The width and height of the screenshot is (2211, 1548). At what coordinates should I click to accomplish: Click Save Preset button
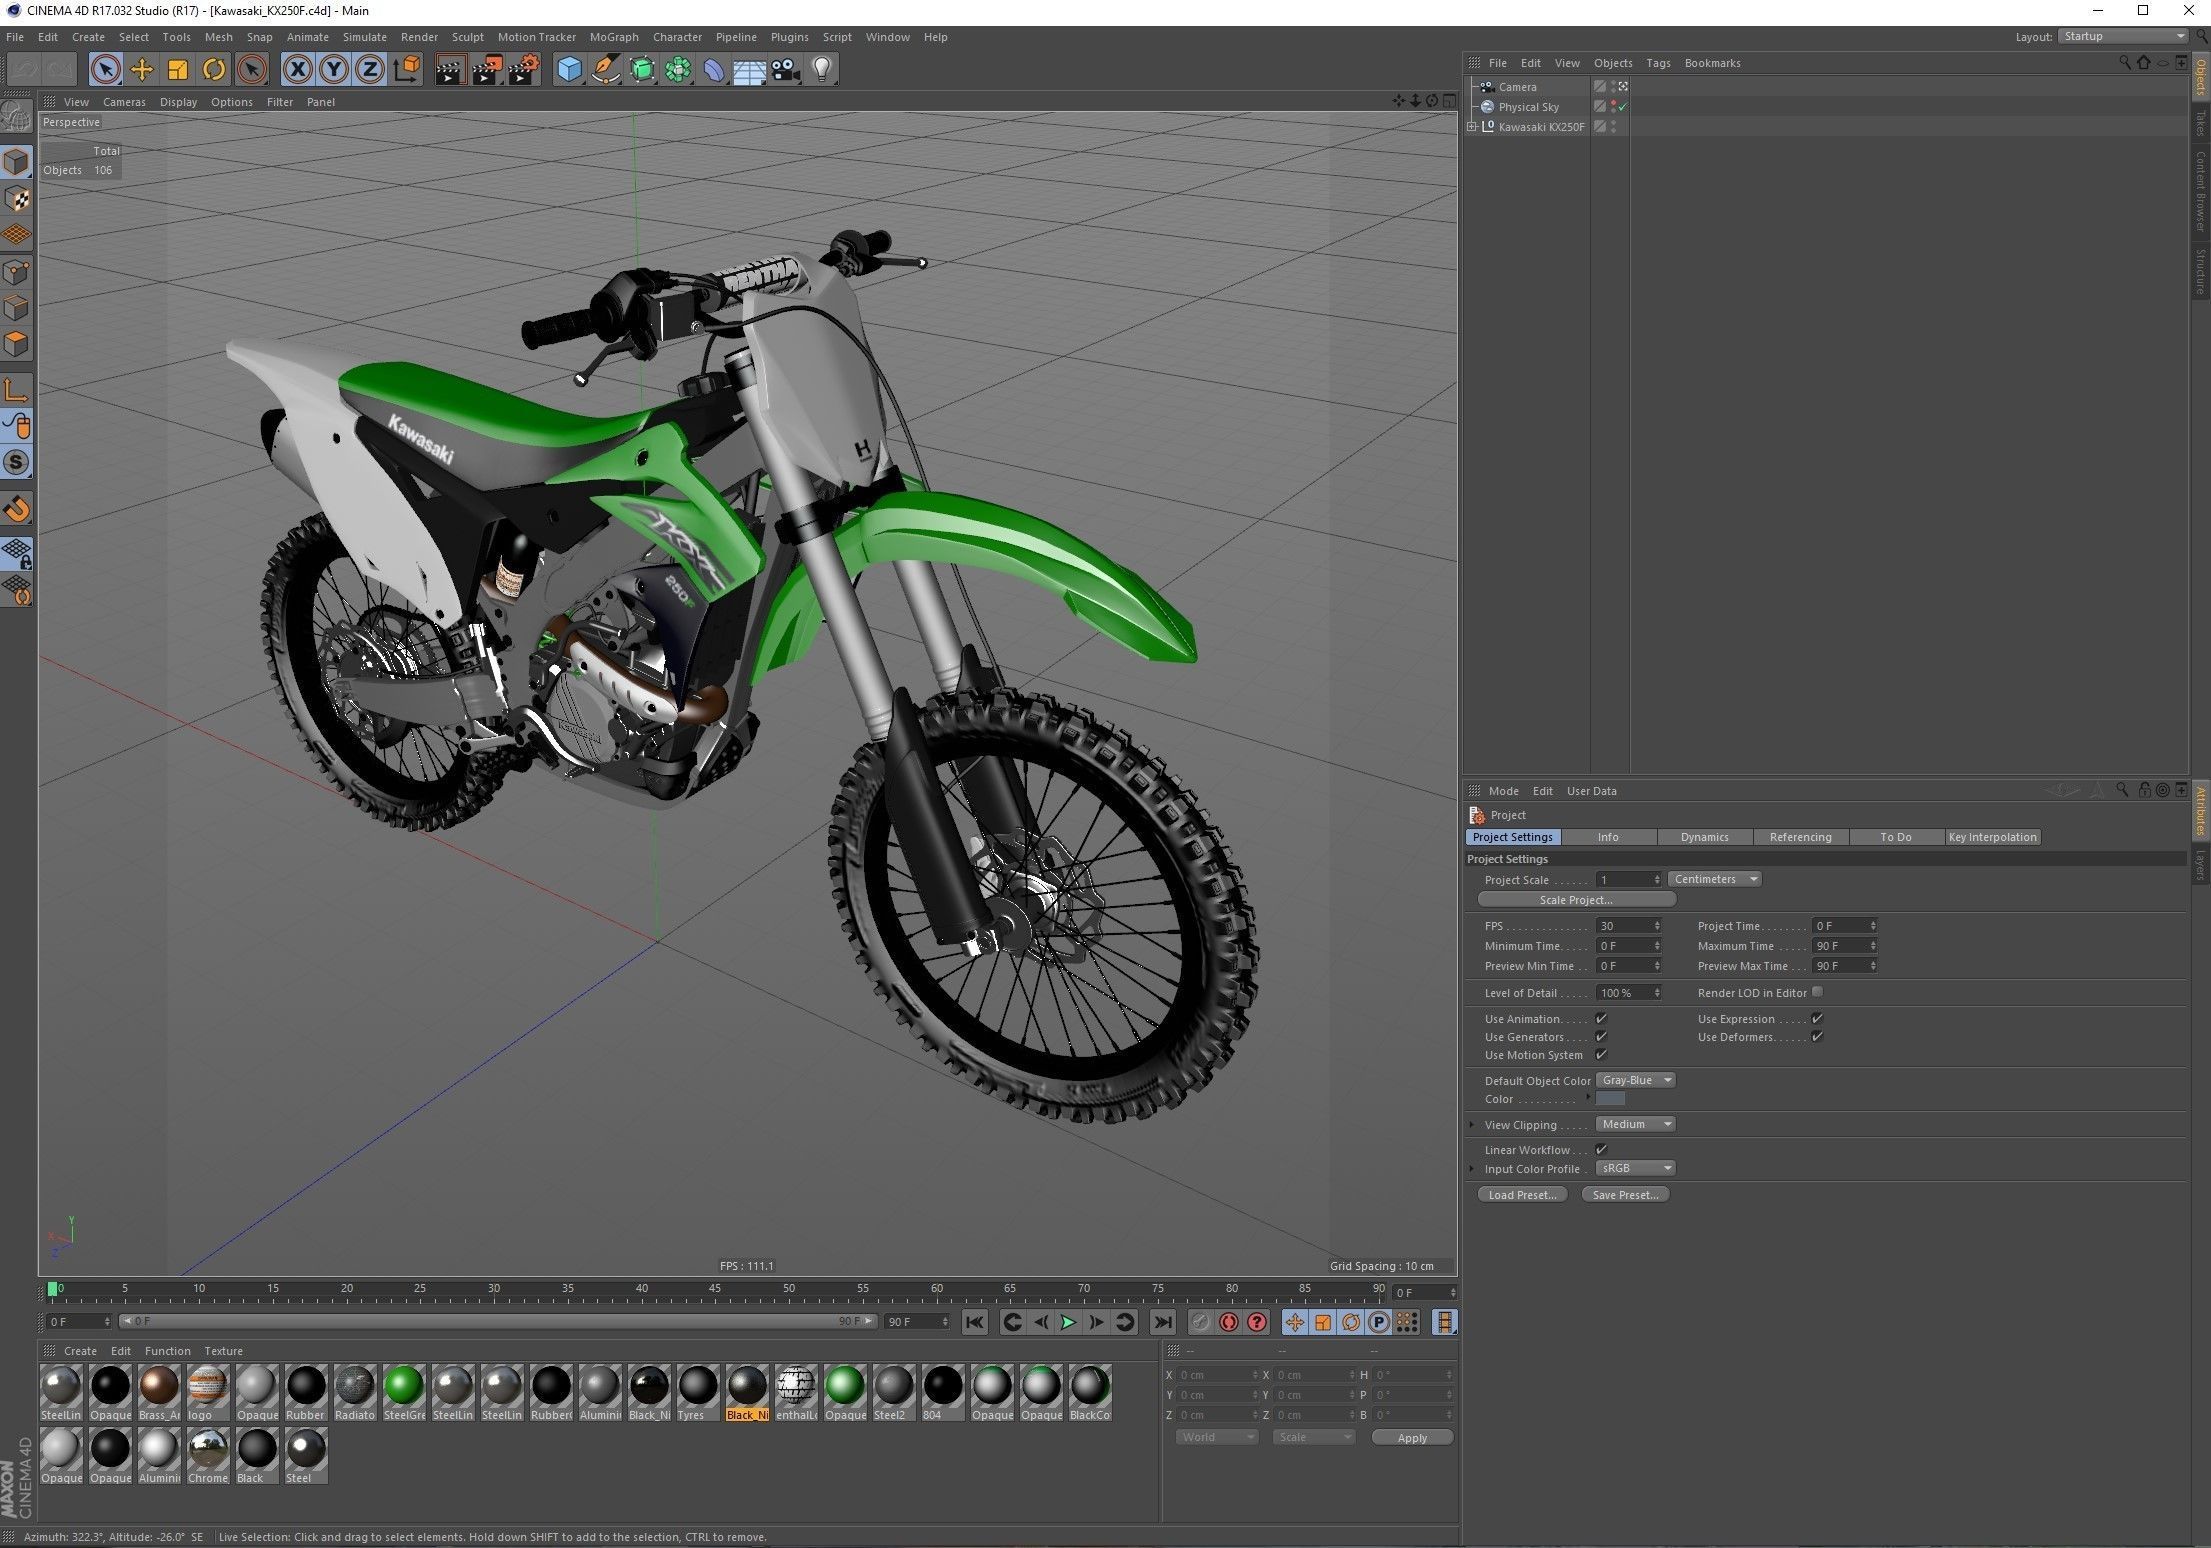pos(1625,1195)
